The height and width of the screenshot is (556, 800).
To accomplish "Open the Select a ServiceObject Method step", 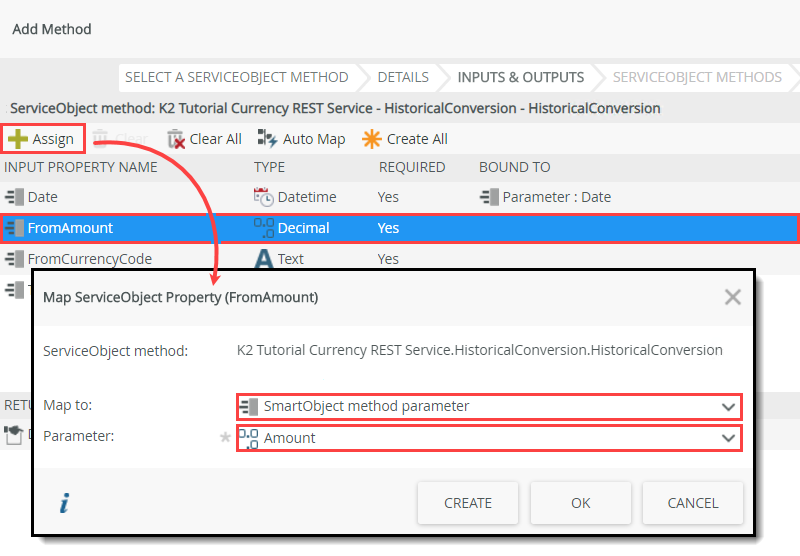I will [x=237, y=77].
